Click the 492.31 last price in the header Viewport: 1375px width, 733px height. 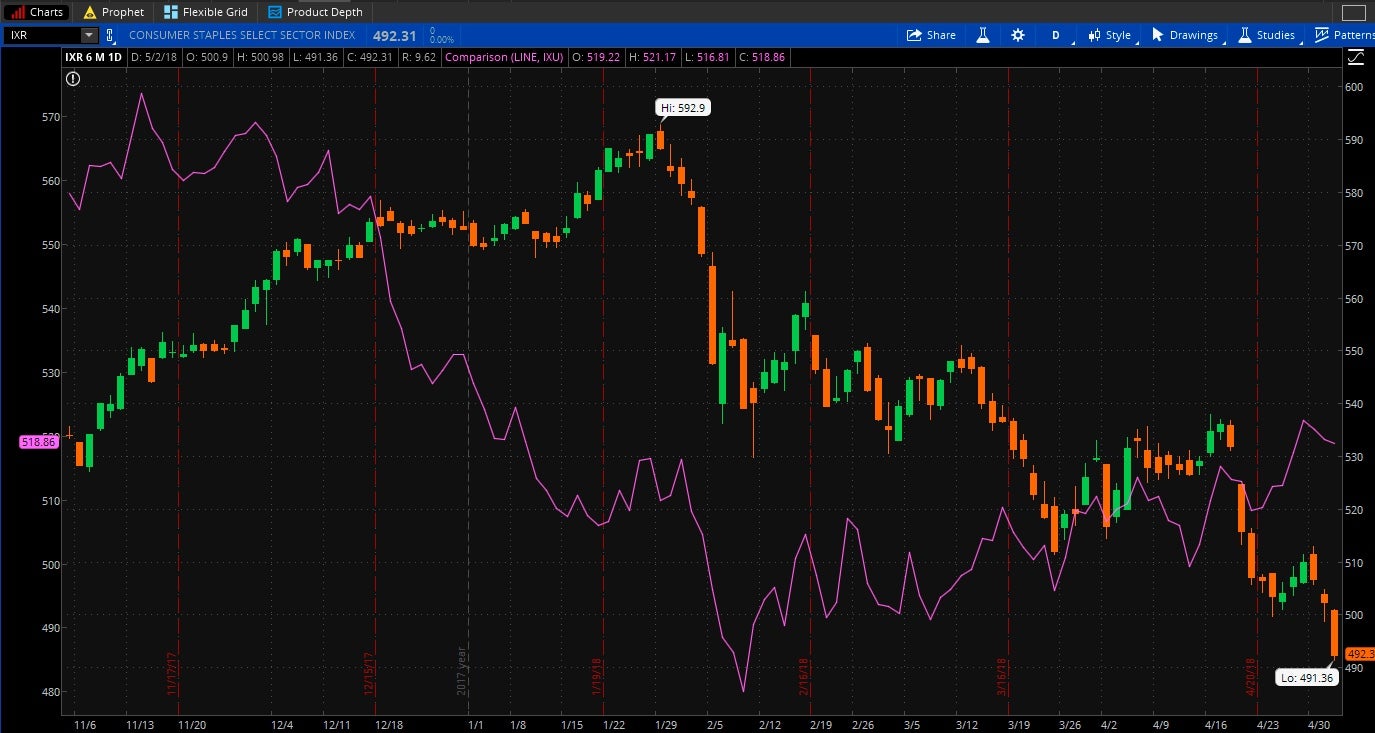394,35
